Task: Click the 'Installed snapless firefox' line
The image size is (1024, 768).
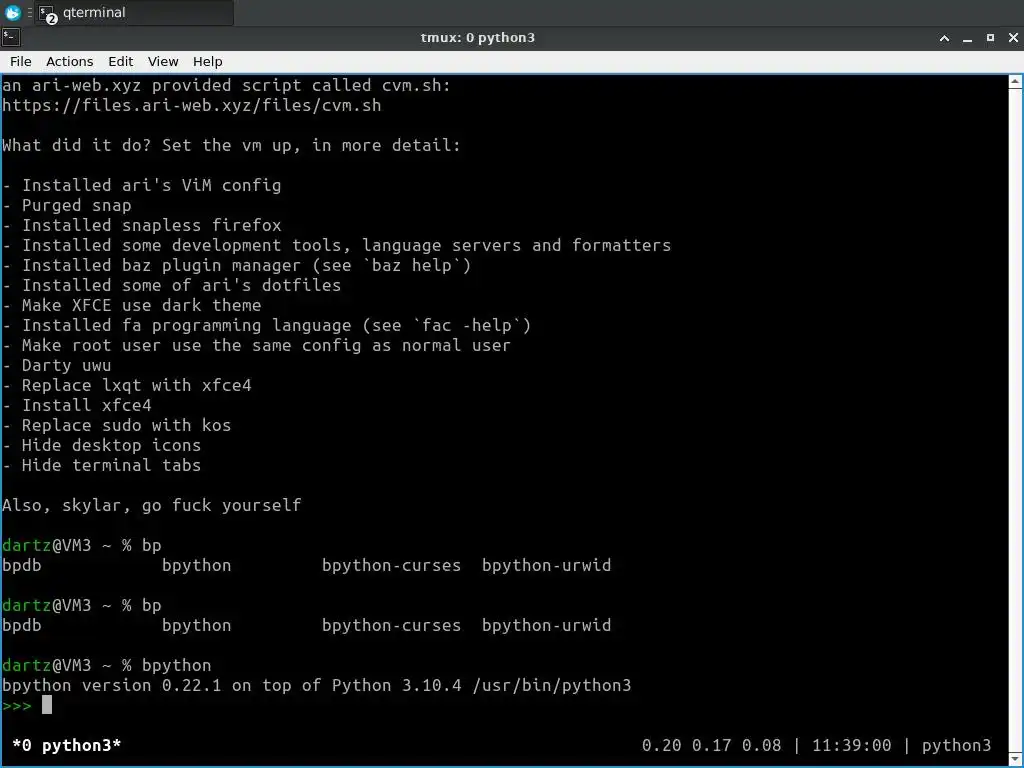Action: (142, 225)
